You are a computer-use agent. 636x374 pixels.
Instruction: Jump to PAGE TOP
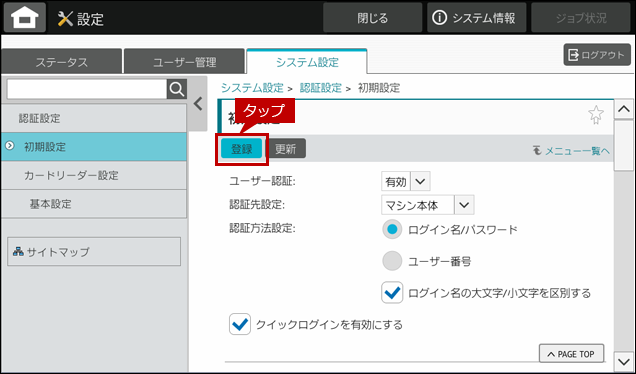pyautogui.click(x=571, y=354)
